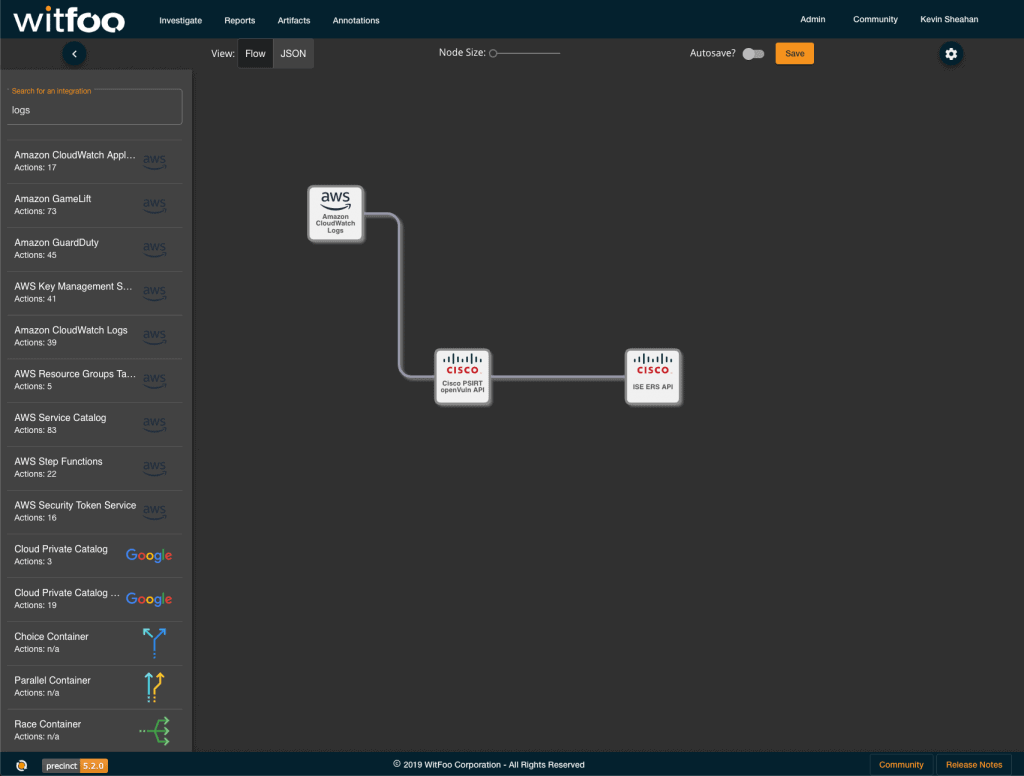Screen dimensions: 1024x776
Task: Open the Kevin Sheahan user menu
Action: point(949,20)
